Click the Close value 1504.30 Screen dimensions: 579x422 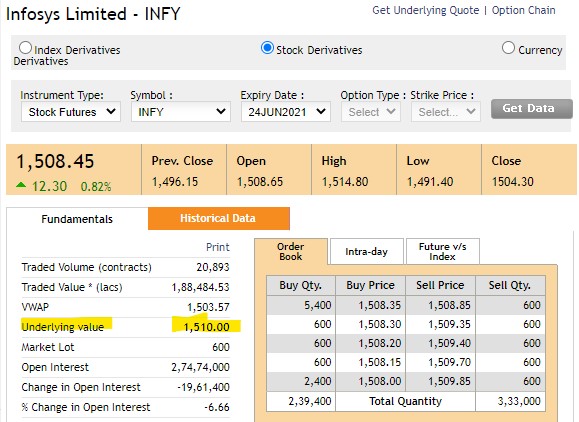513,182
